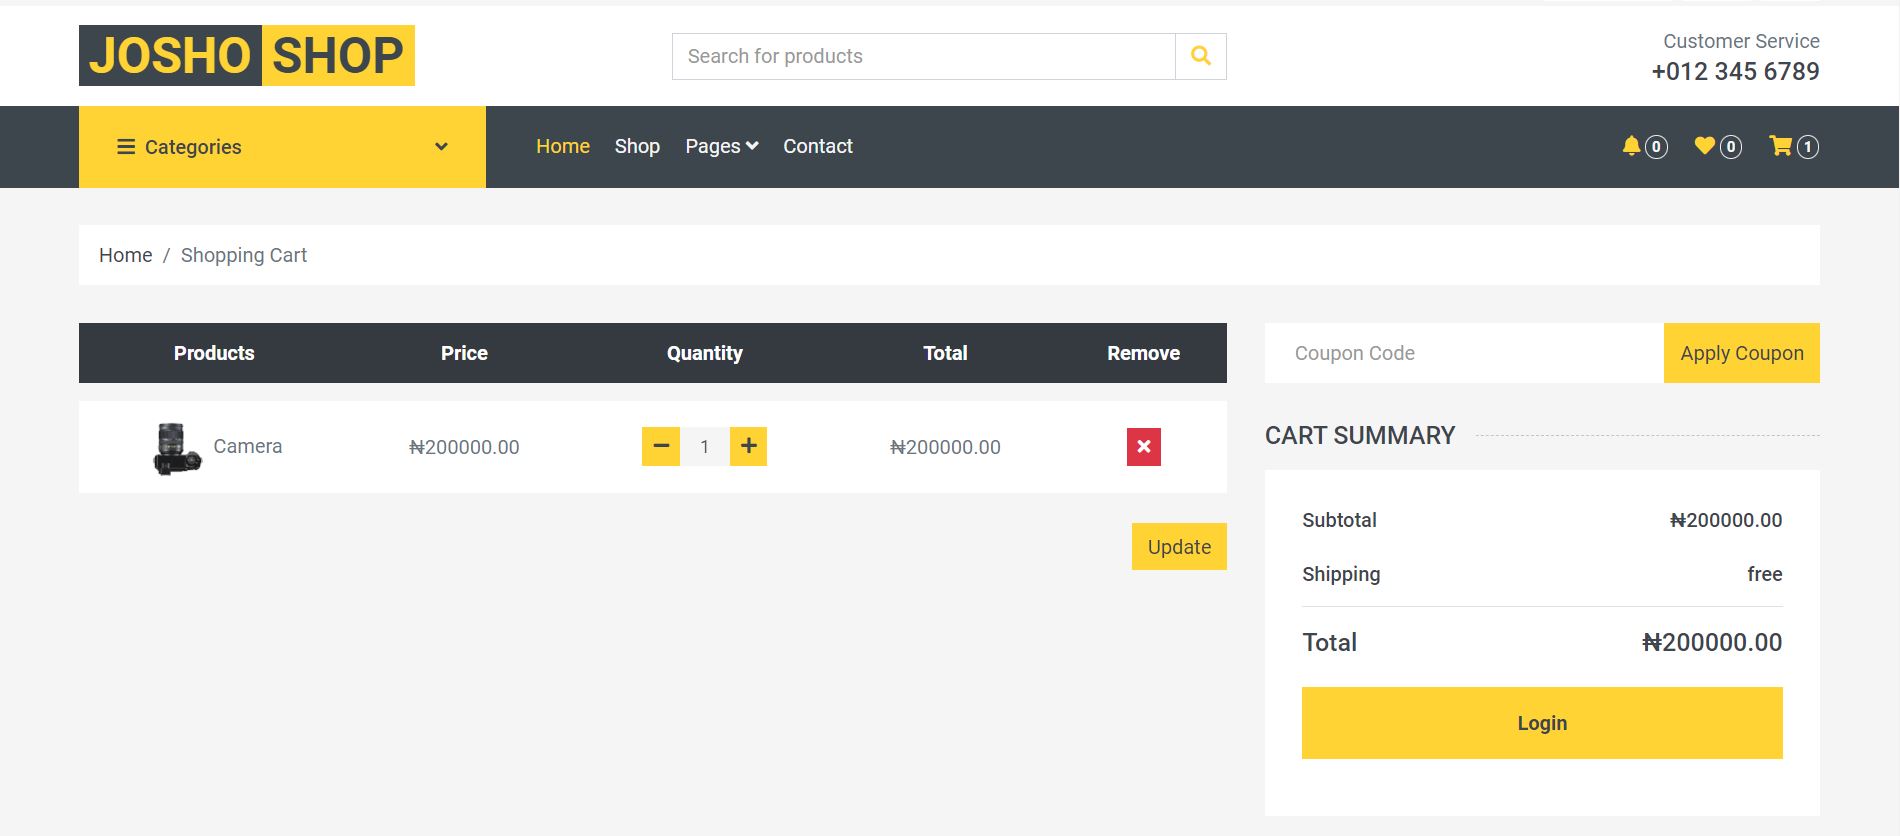This screenshot has width=1900, height=836.
Task: Open the notifications bell icon
Action: click(x=1631, y=146)
